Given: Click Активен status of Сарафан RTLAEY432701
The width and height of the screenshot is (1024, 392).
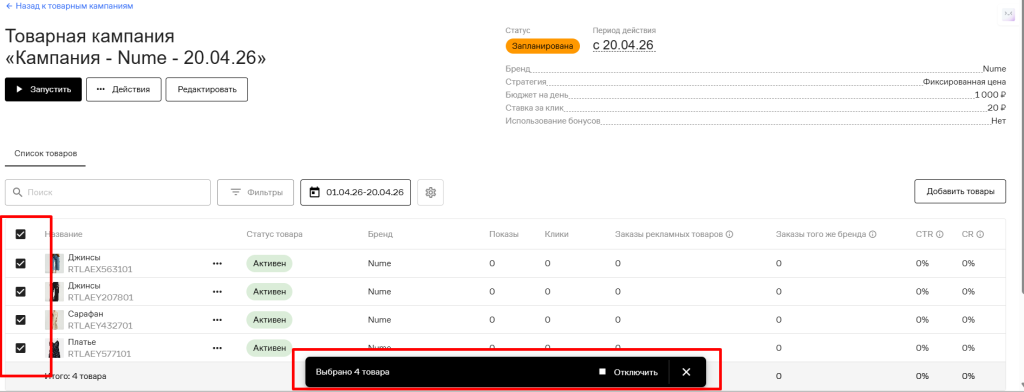Looking at the screenshot, I should [x=269, y=320].
